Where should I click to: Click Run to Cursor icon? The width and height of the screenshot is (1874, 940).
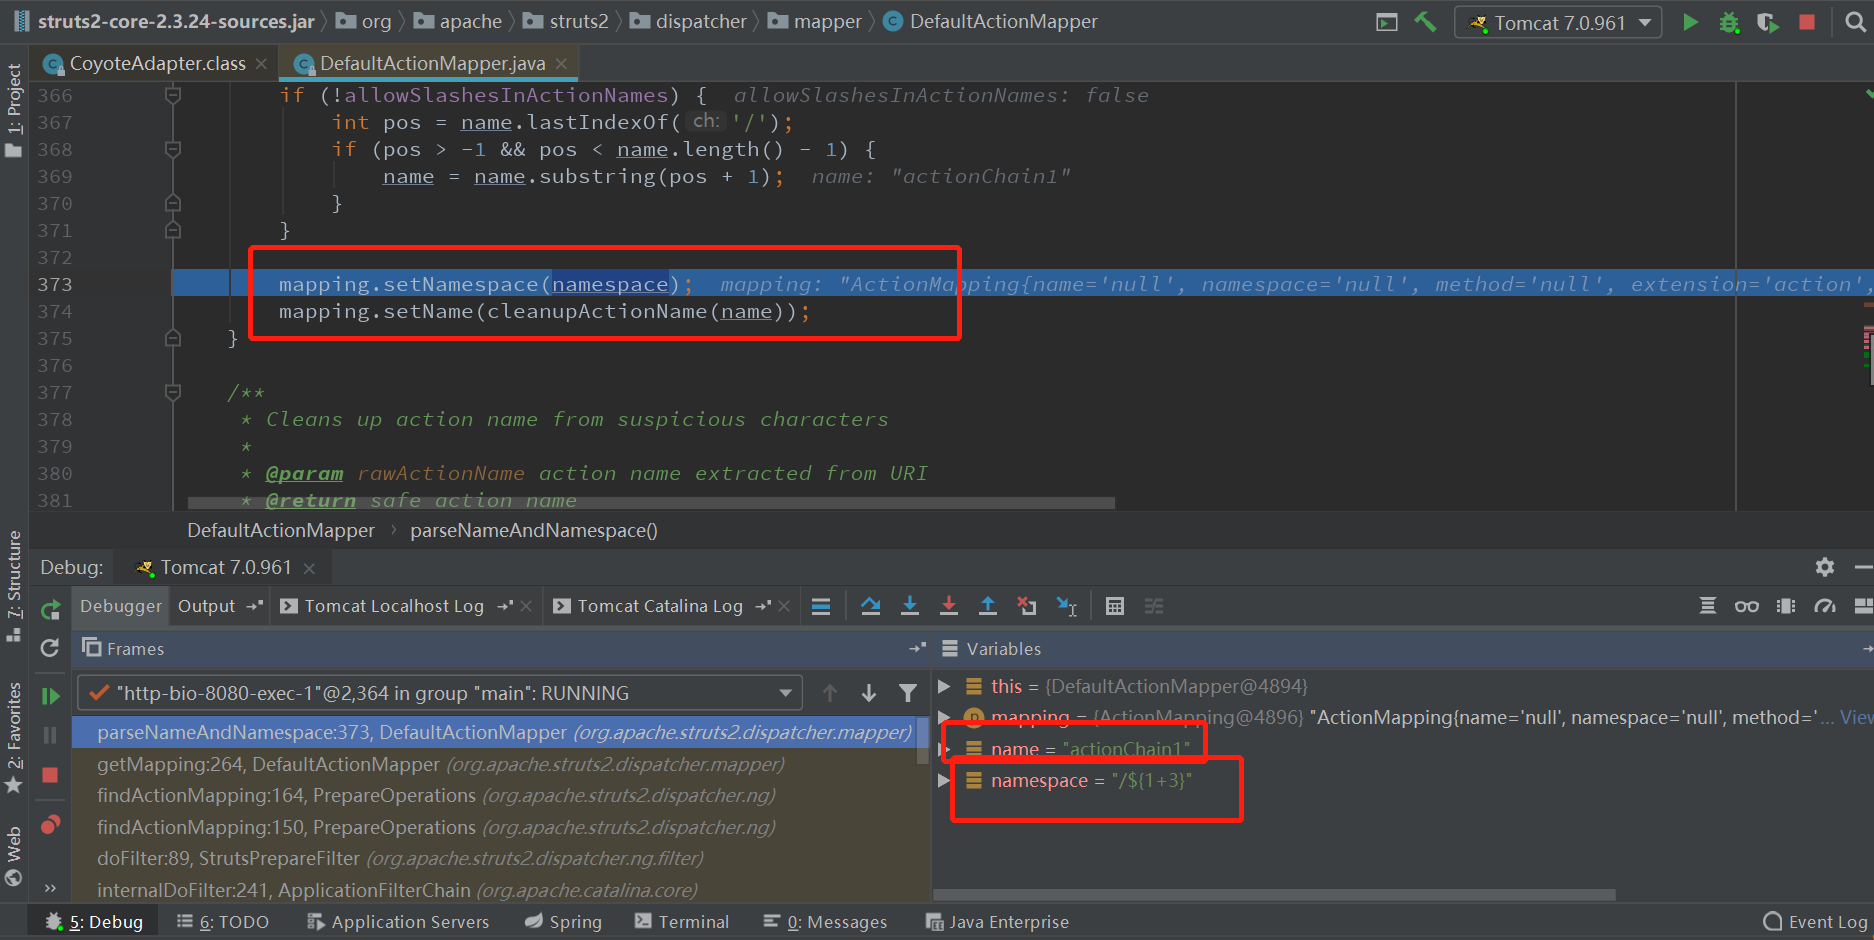[1067, 606]
